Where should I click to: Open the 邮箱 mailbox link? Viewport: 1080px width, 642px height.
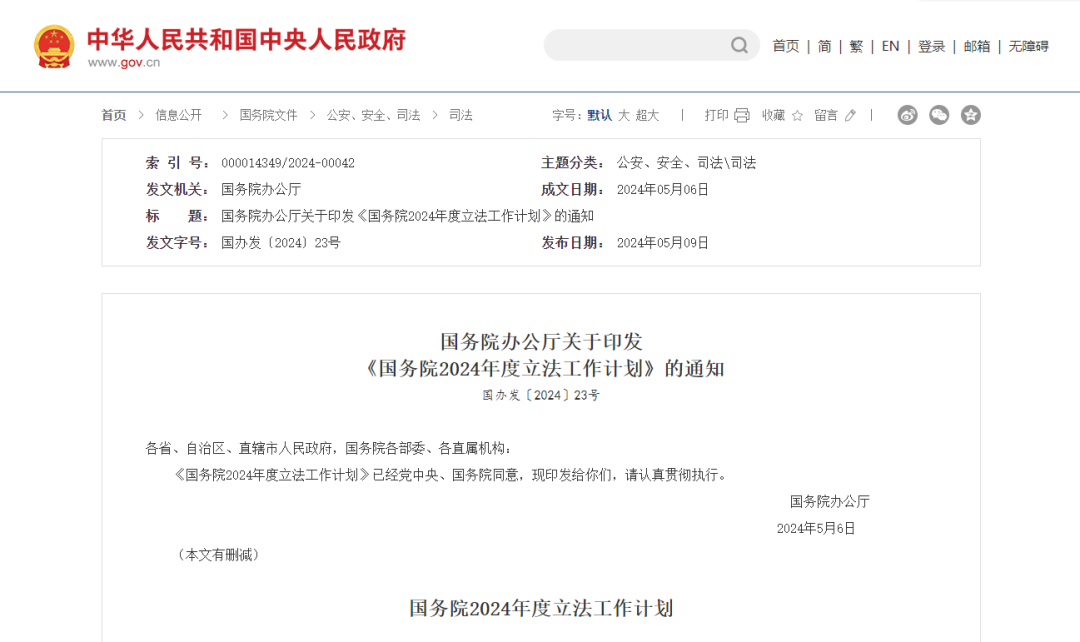pos(977,46)
